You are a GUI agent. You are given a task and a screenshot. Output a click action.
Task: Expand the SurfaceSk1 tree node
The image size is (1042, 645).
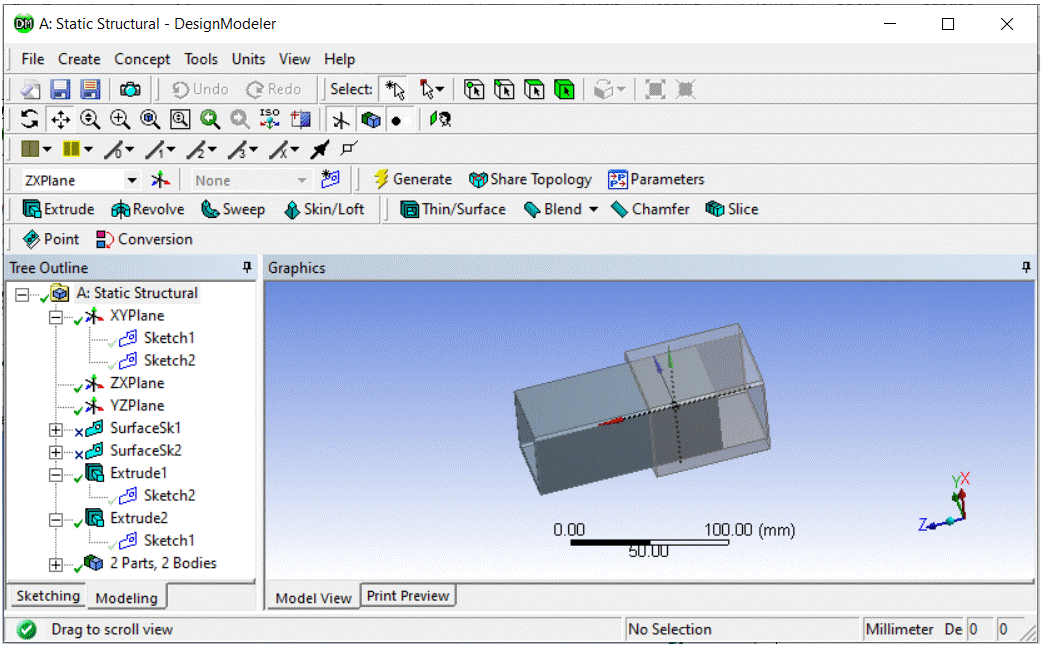click(56, 430)
